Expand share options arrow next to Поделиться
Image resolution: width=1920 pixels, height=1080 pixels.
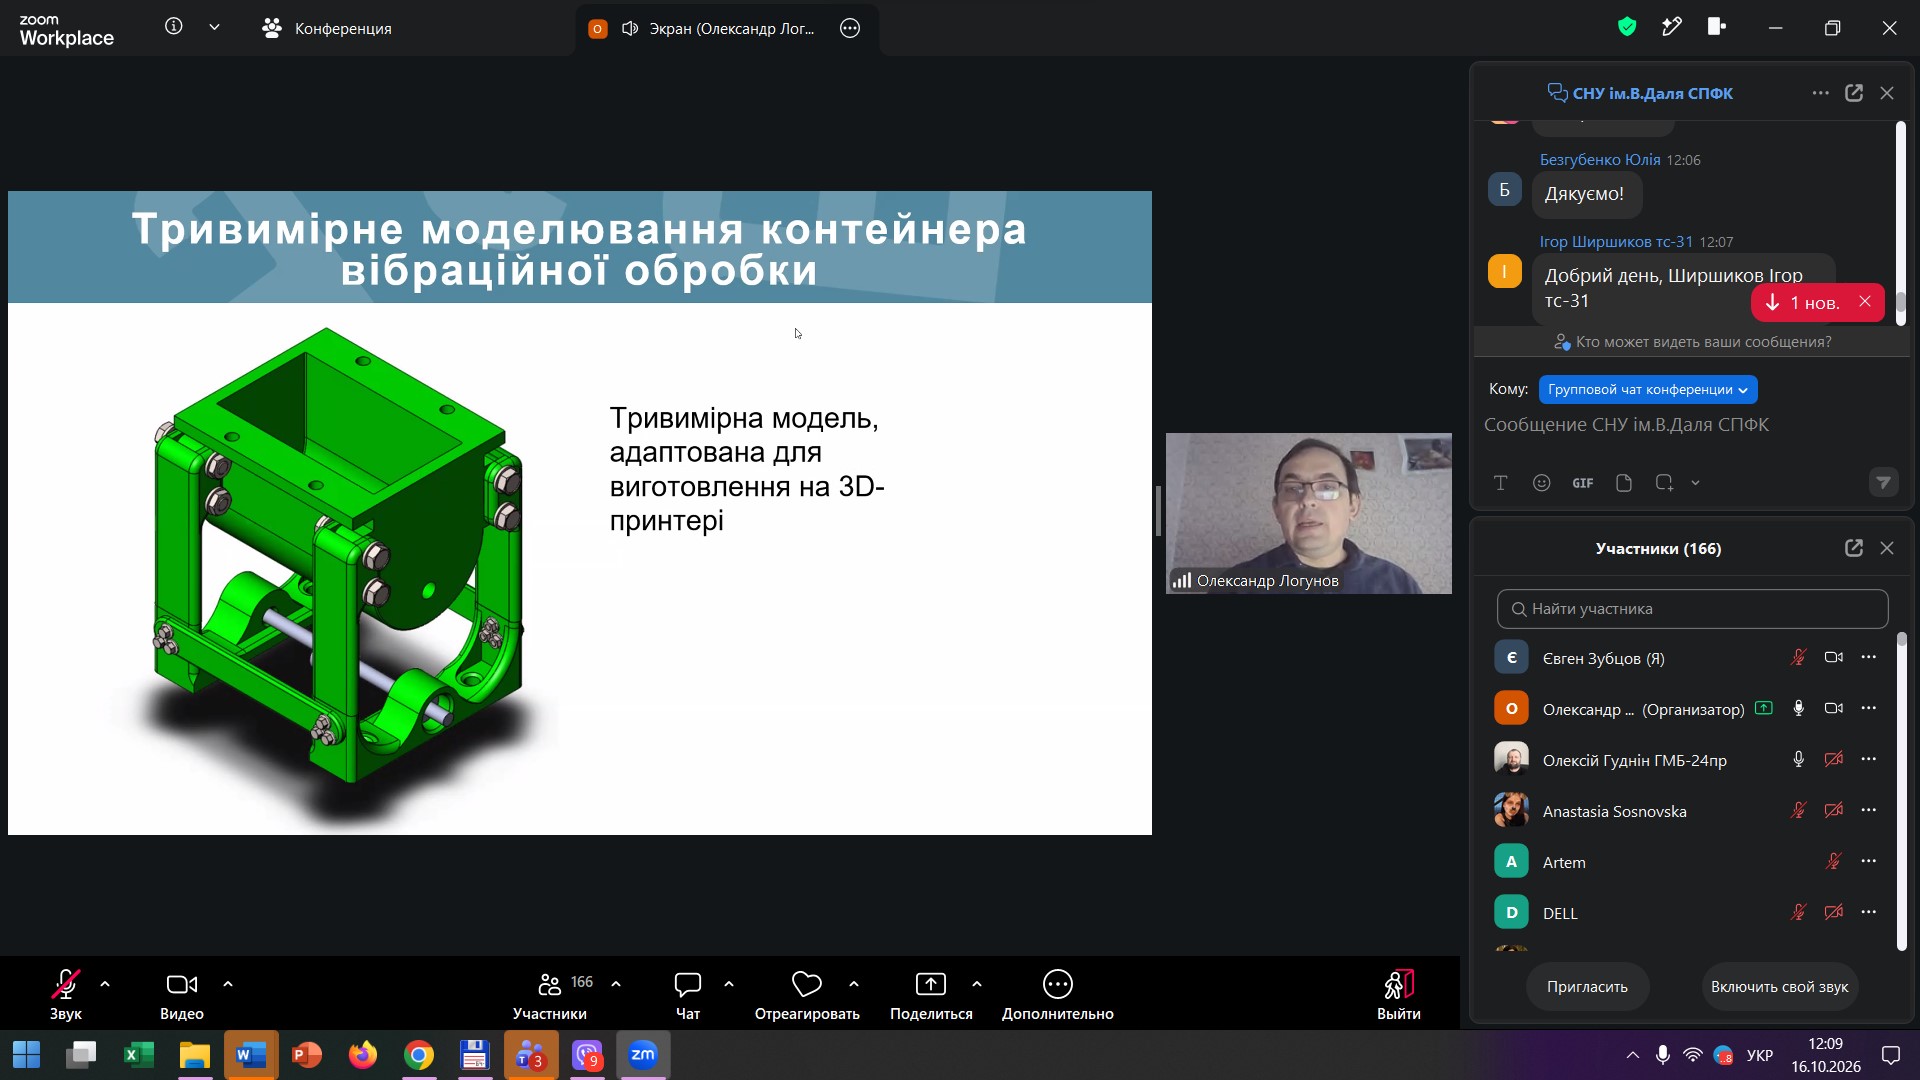(977, 984)
